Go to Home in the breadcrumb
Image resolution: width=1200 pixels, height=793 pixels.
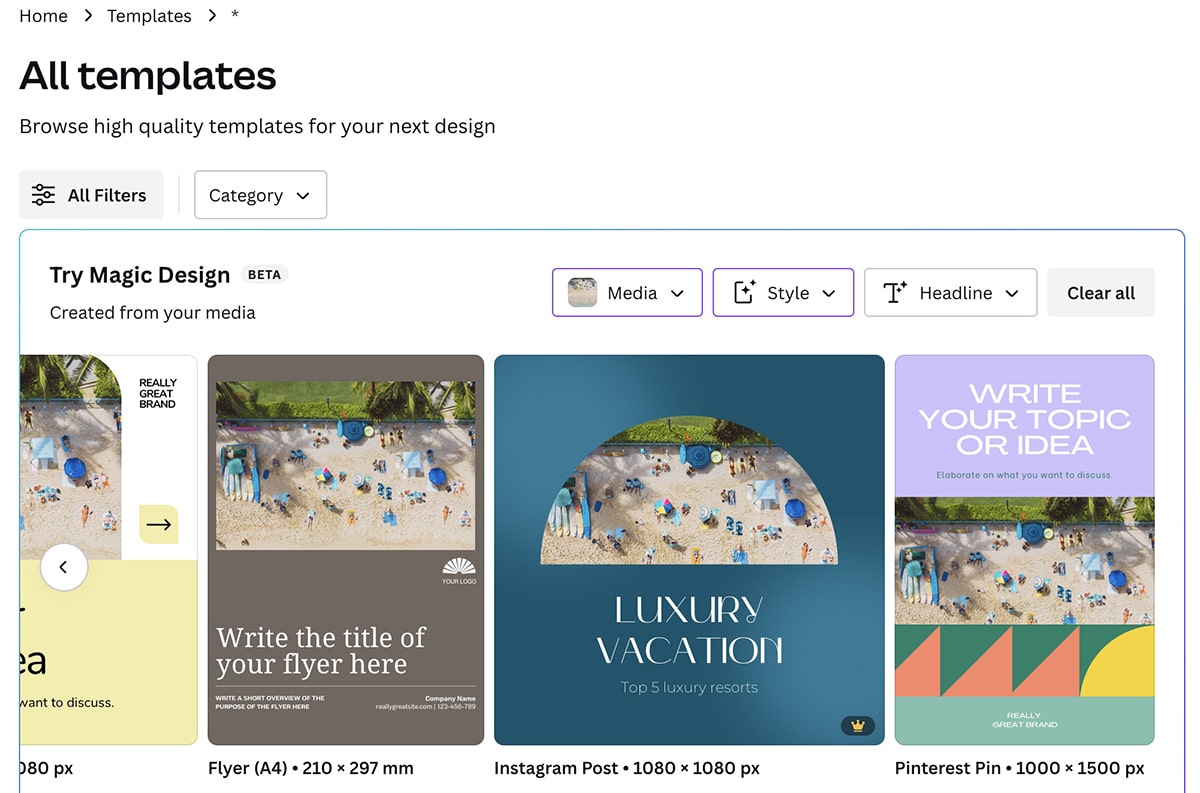(44, 16)
